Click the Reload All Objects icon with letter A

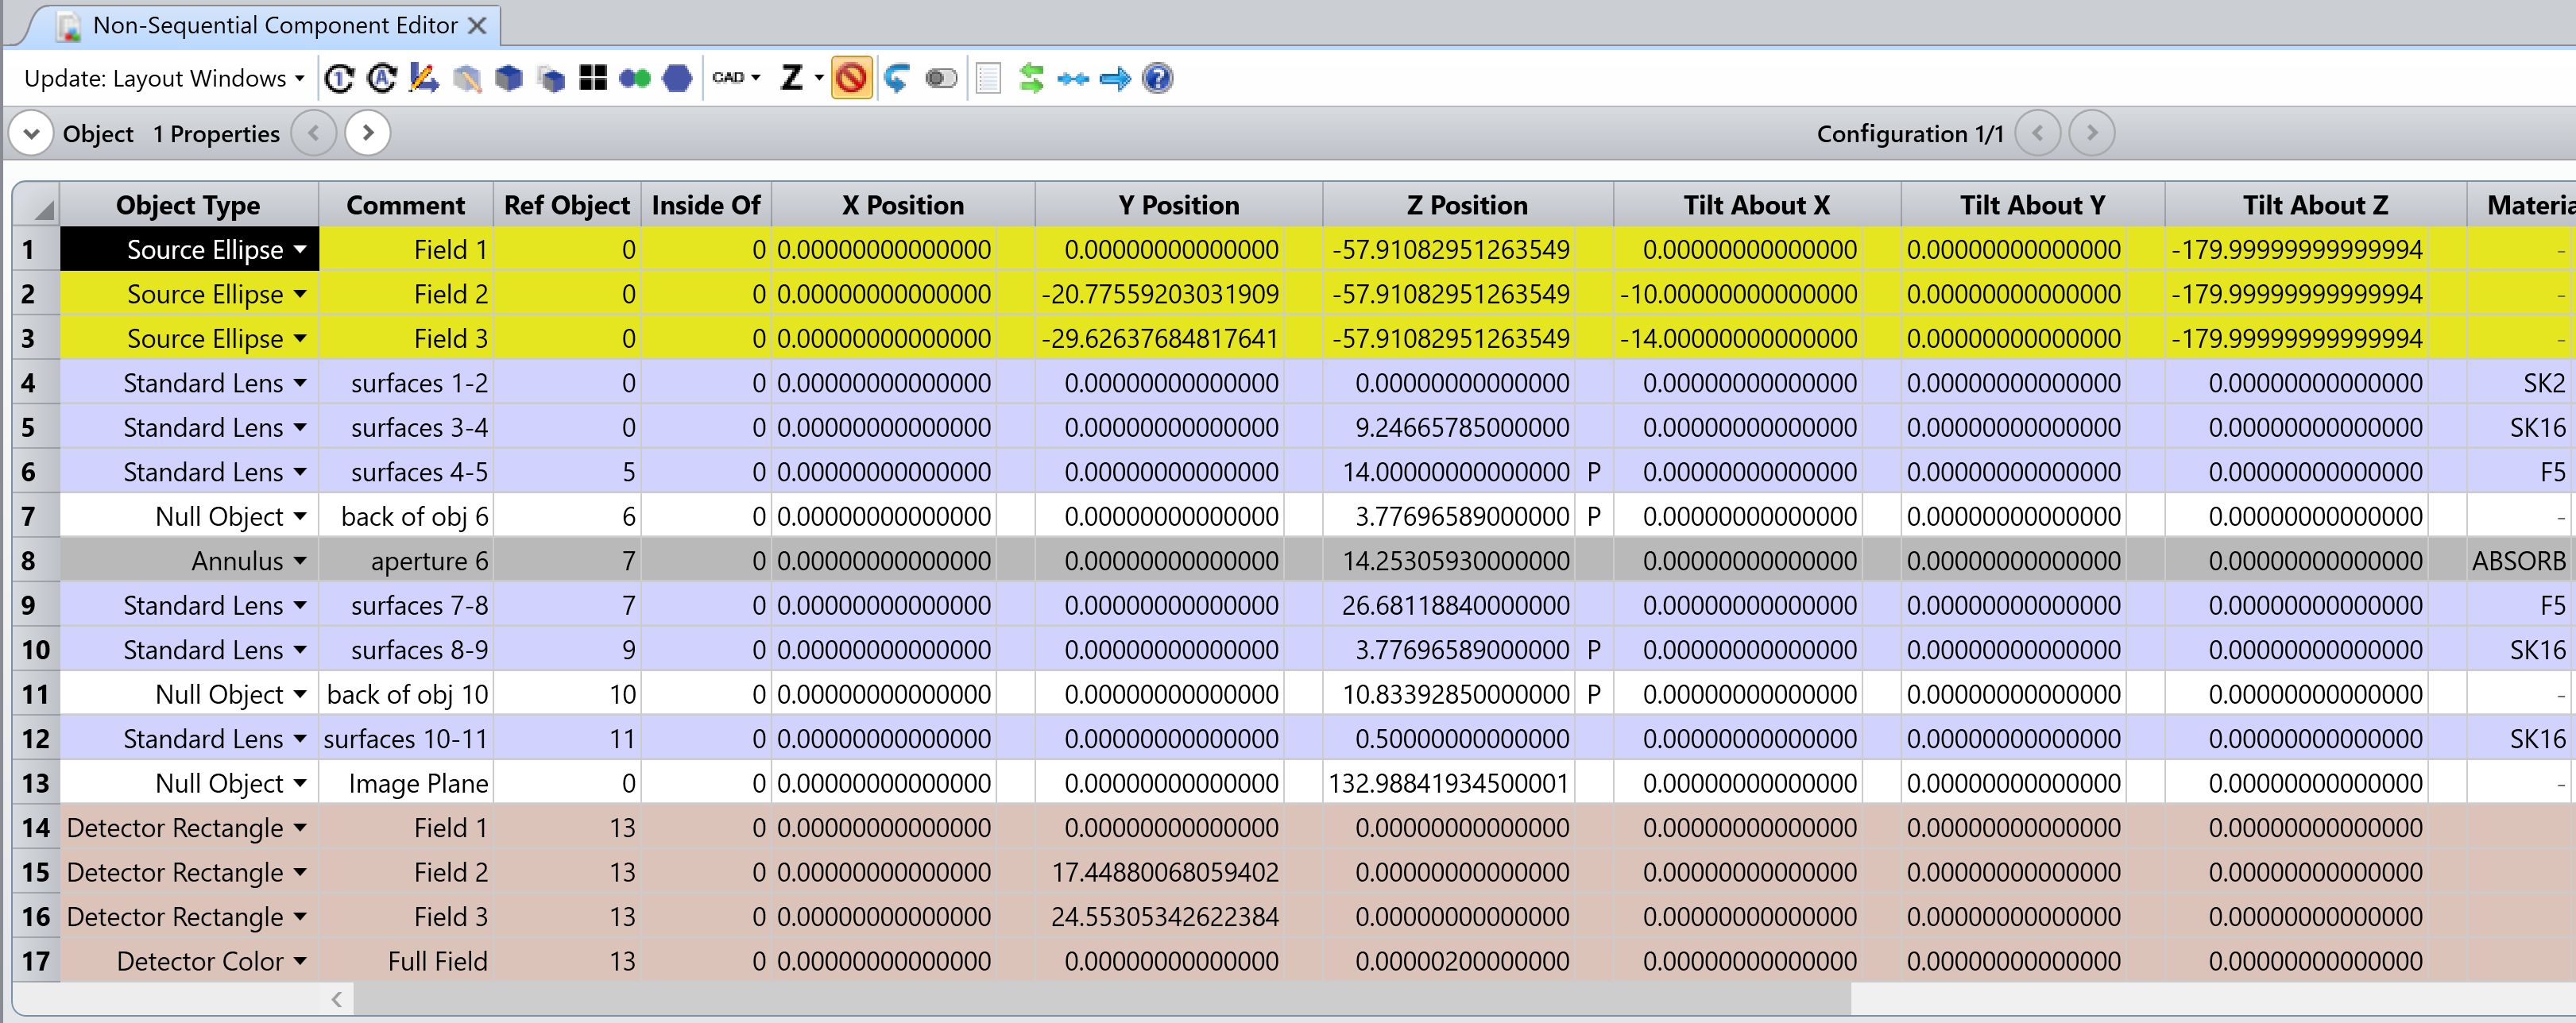point(382,78)
